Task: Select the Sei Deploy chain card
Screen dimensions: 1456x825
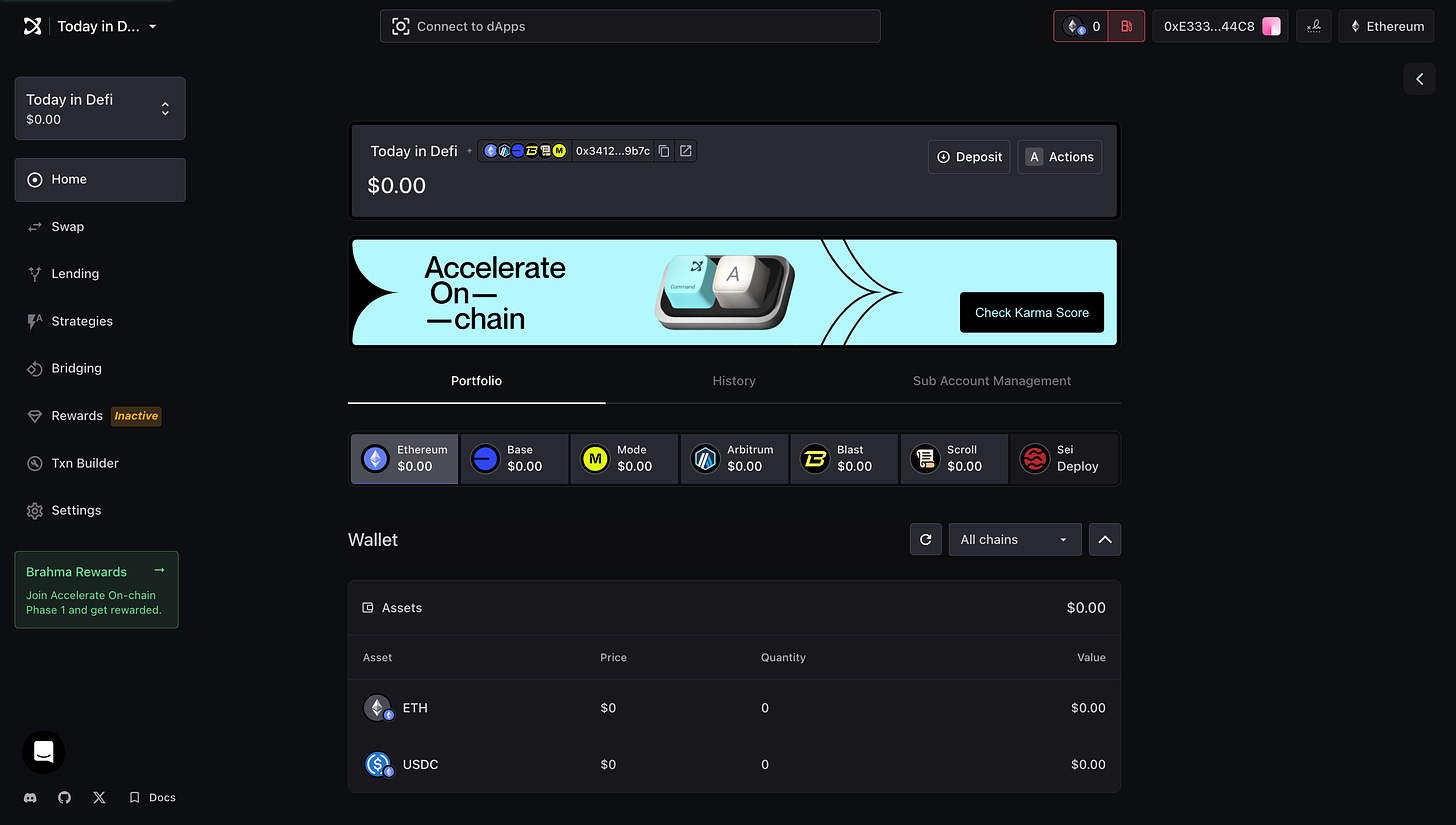Action: 1064,459
